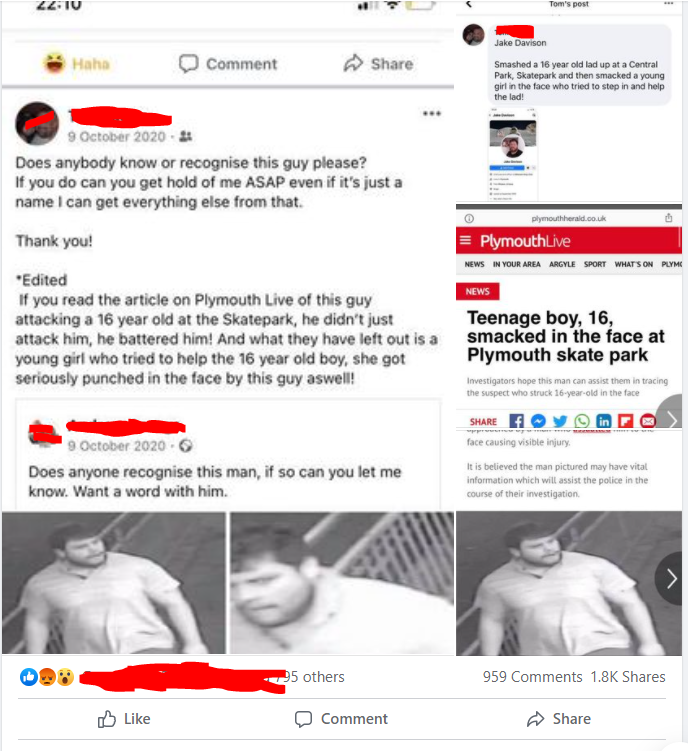Click the browser share icon beside URL
Viewport: 688px width, 751px height.
click(x=668, y=218)
